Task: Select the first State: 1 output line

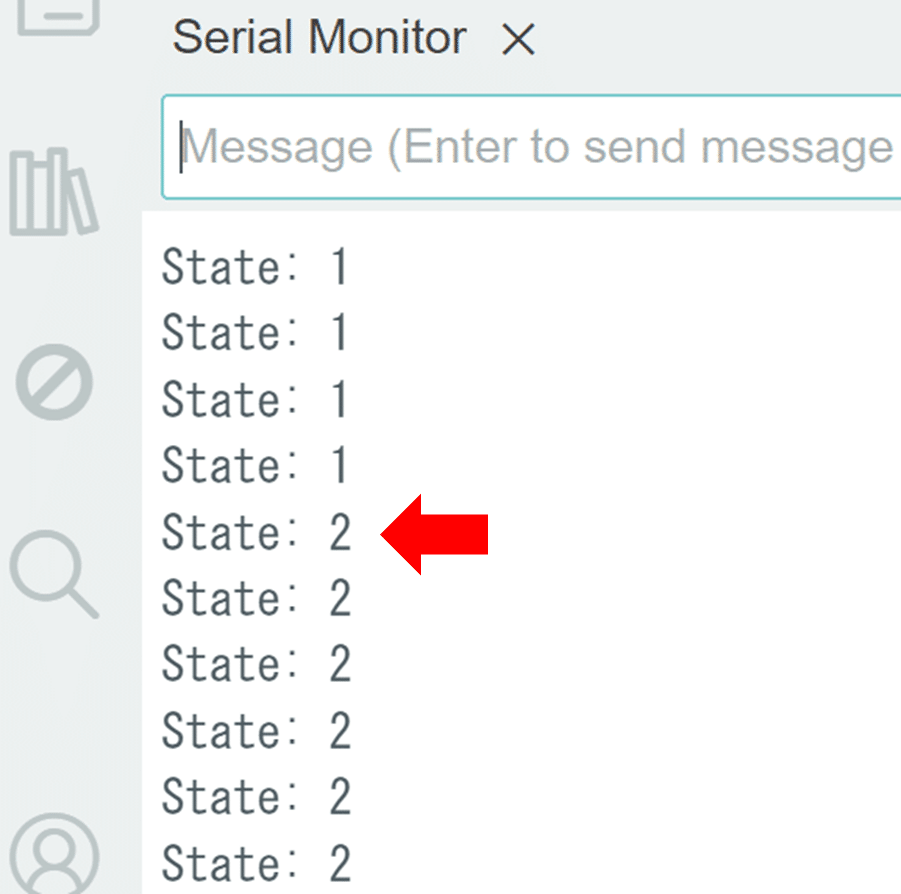Action: coord(255,267)
